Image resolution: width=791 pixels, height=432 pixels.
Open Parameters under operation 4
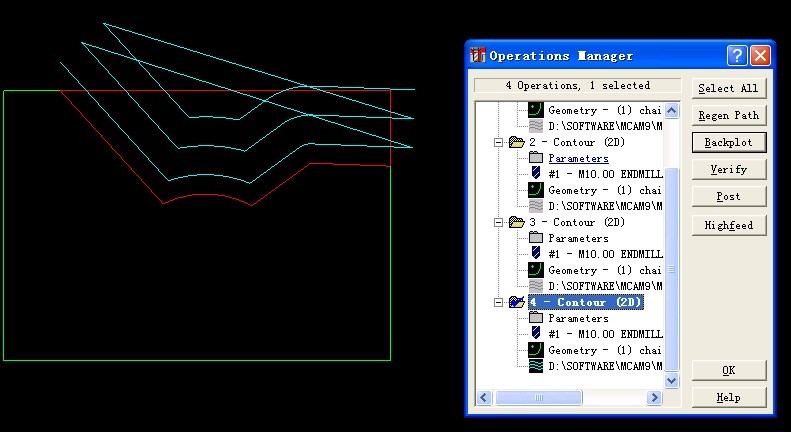(579, 318)
